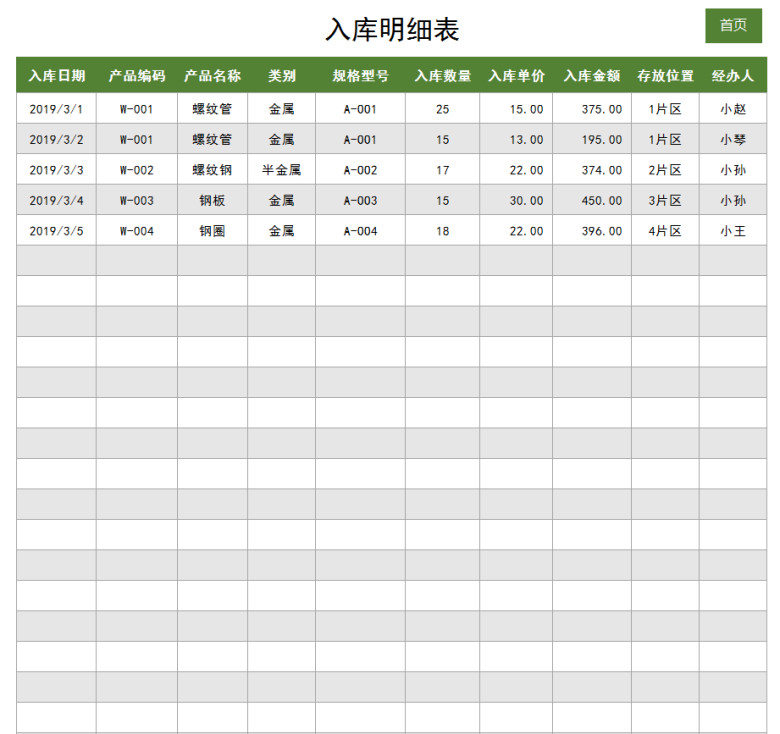The width and height of the screenshot is (780, 734).
Task: Select product code W-003
Action: (x=137, y=200)
